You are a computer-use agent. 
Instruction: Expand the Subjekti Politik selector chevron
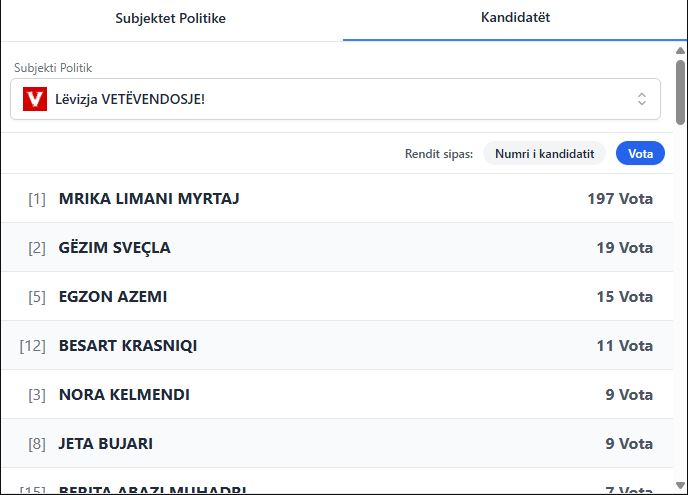click(642, 99)
